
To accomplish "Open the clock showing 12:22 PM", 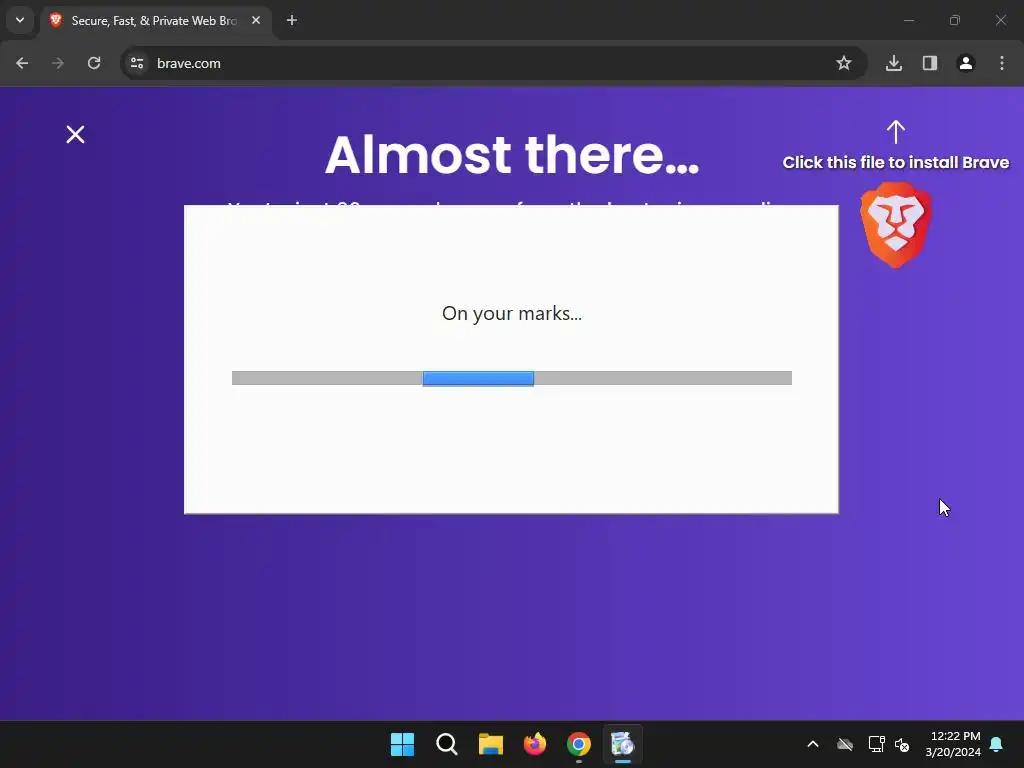I will pos(953,744).
